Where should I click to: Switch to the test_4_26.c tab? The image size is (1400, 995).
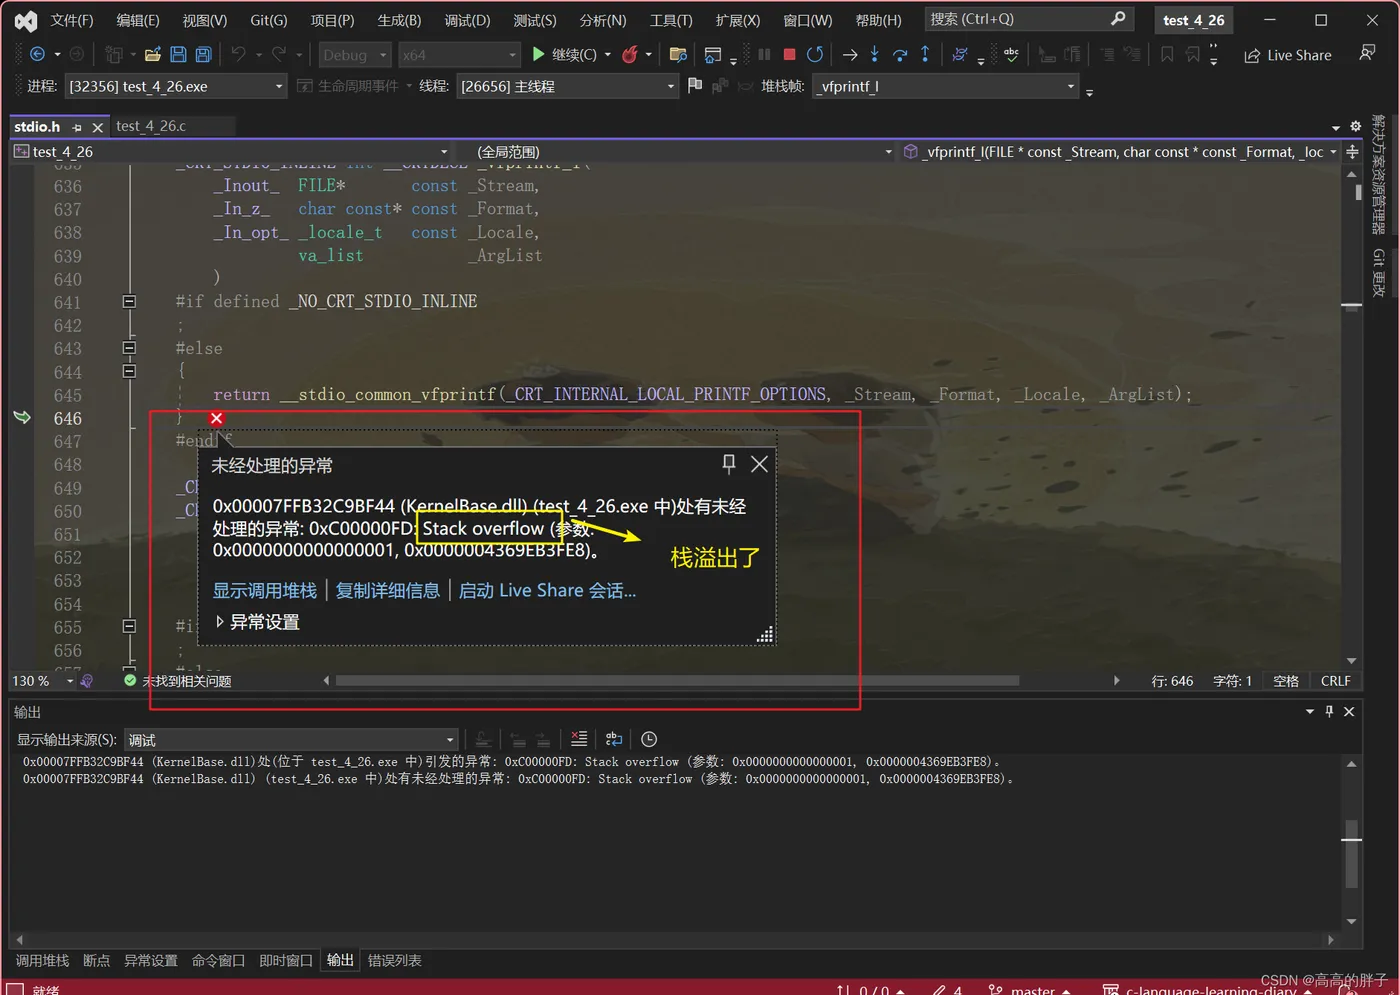tap(151, 126)
